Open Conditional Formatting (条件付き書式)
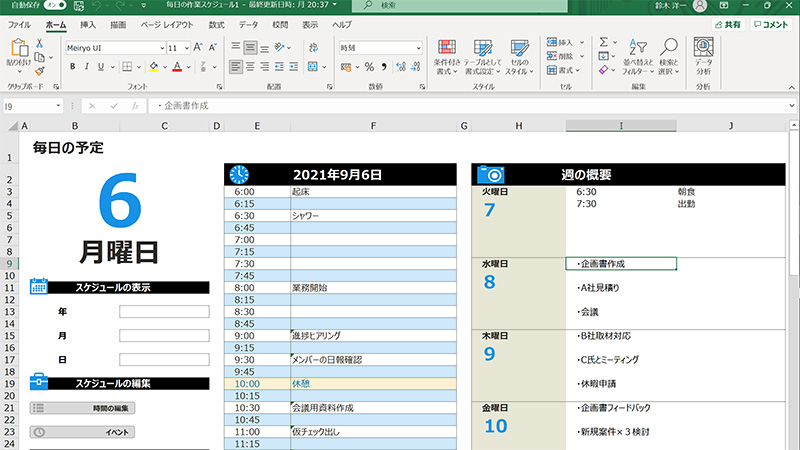800x450 pixels. pos(447,57)
